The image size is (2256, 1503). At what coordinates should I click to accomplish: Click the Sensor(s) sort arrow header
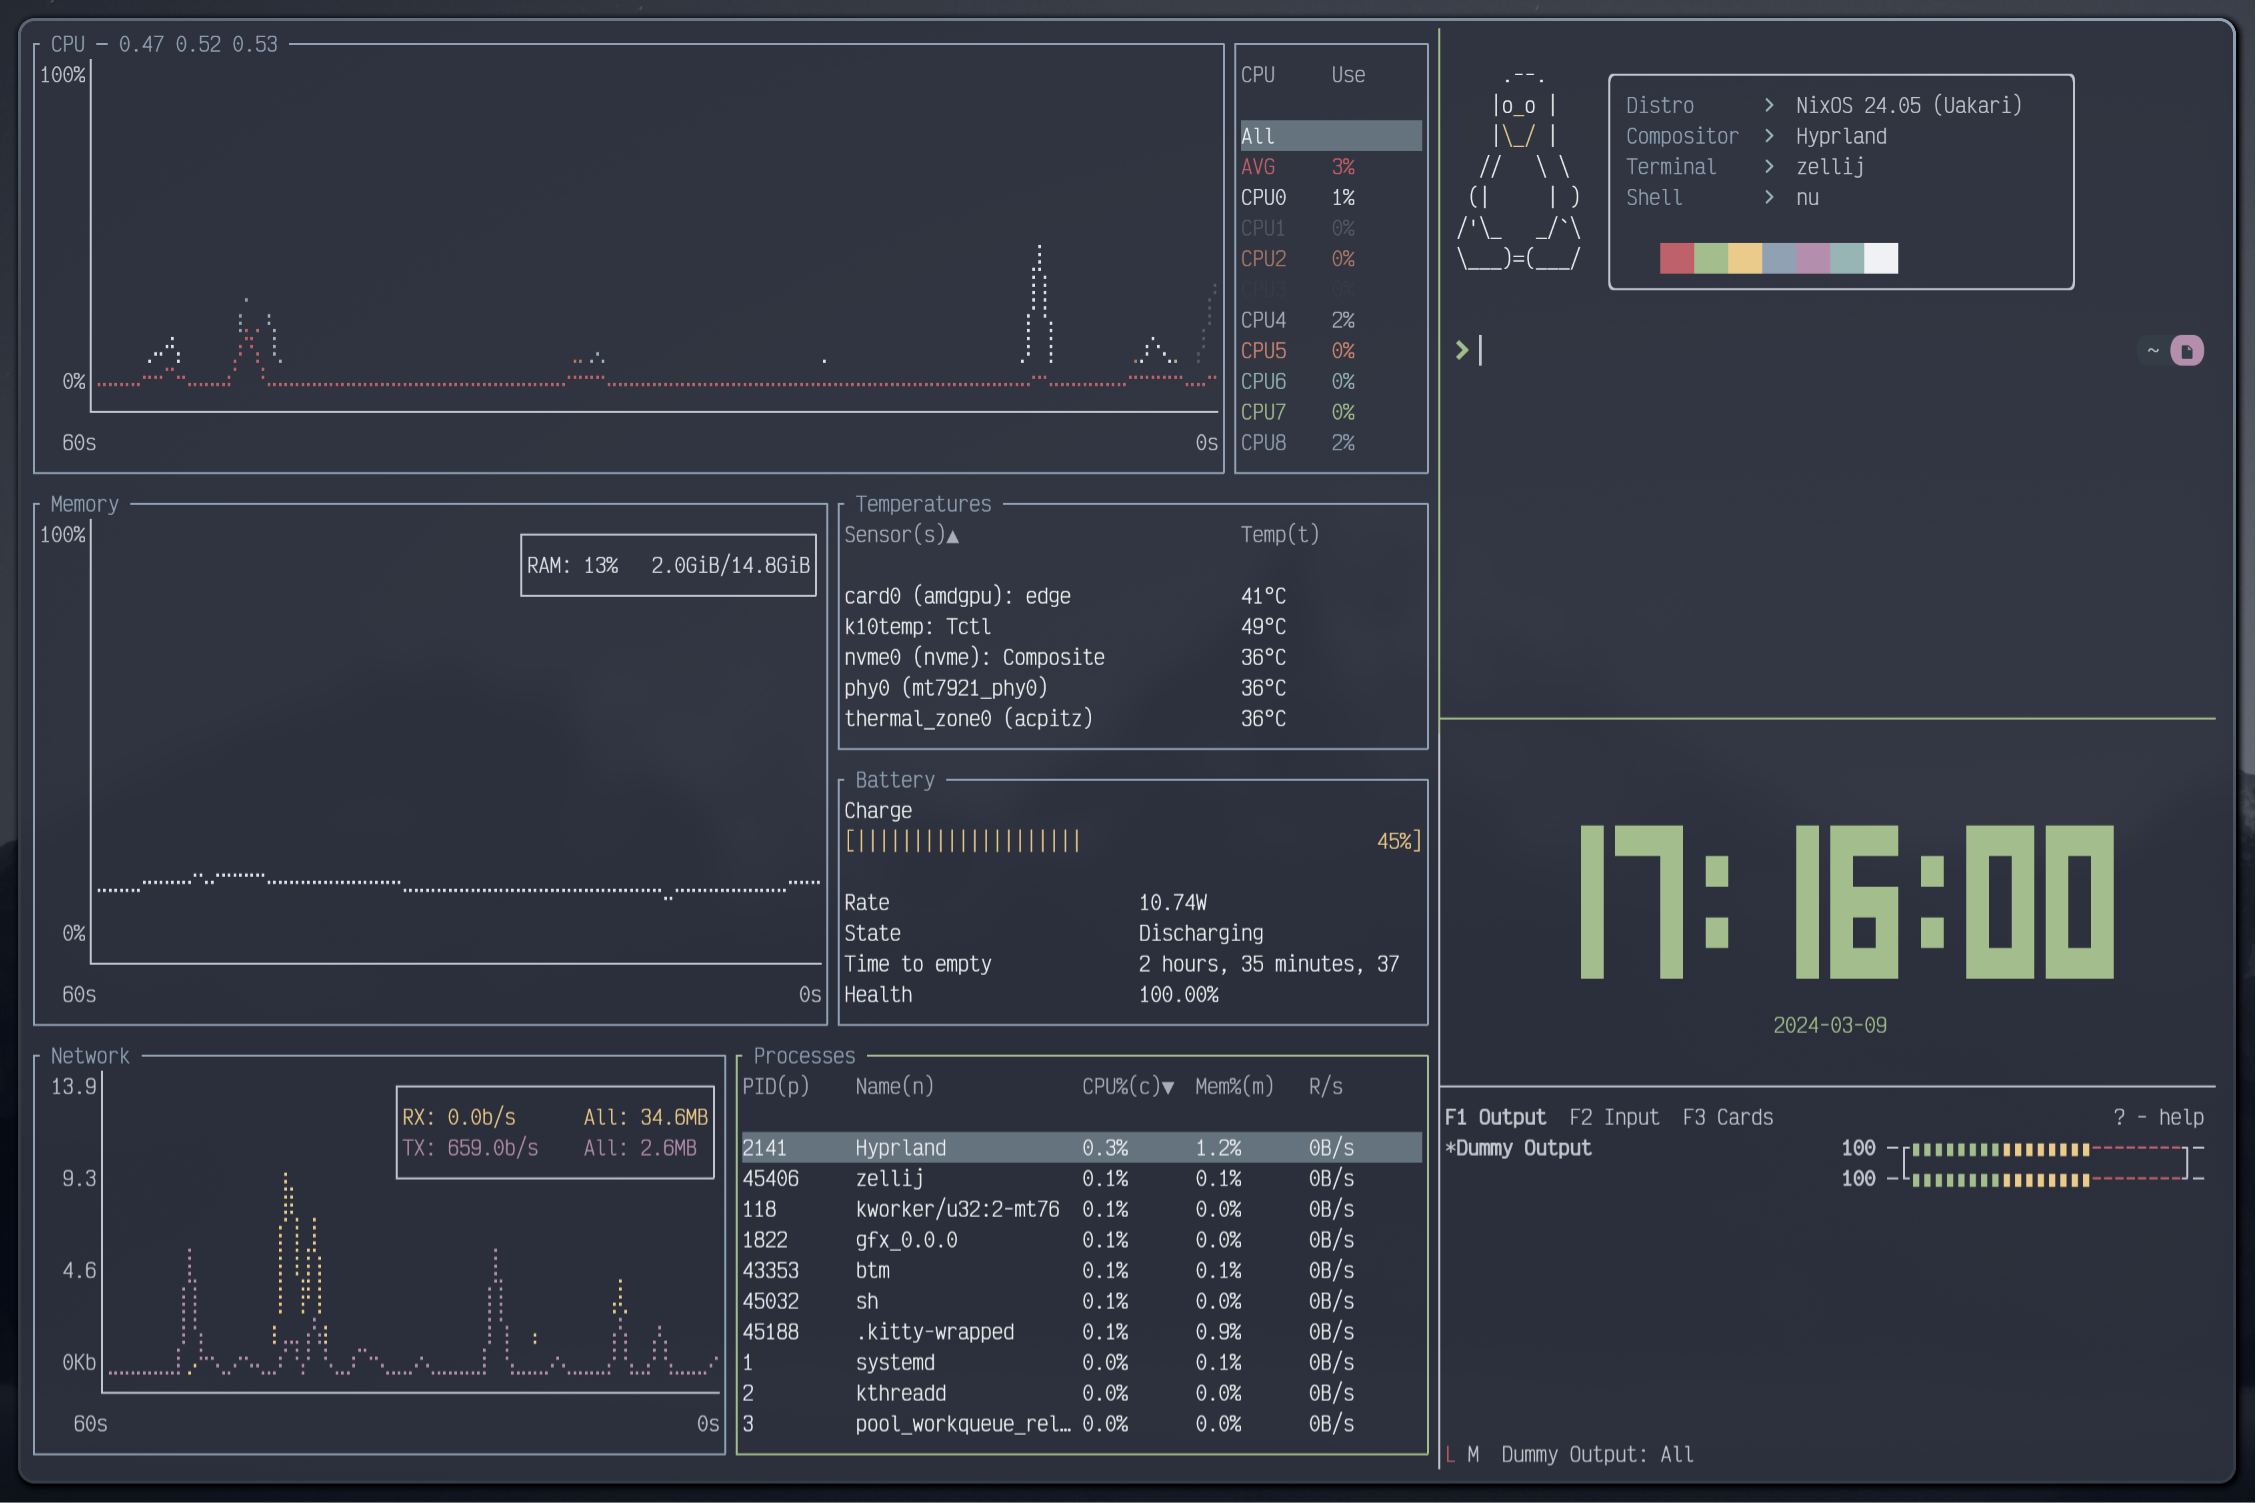[x=901, y=535]
